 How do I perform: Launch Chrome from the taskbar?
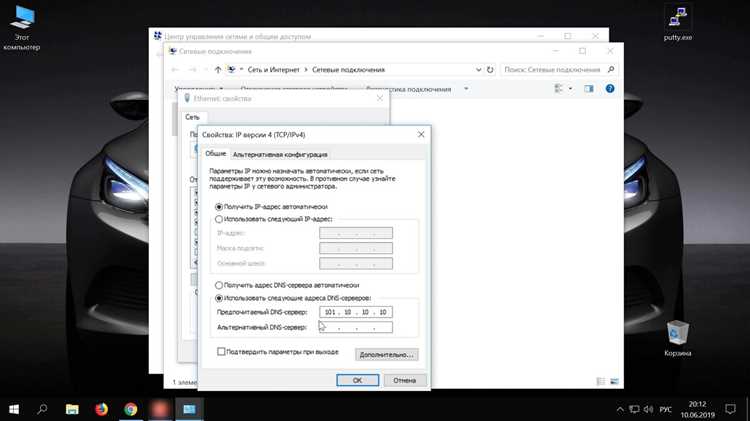click(131, 409)
